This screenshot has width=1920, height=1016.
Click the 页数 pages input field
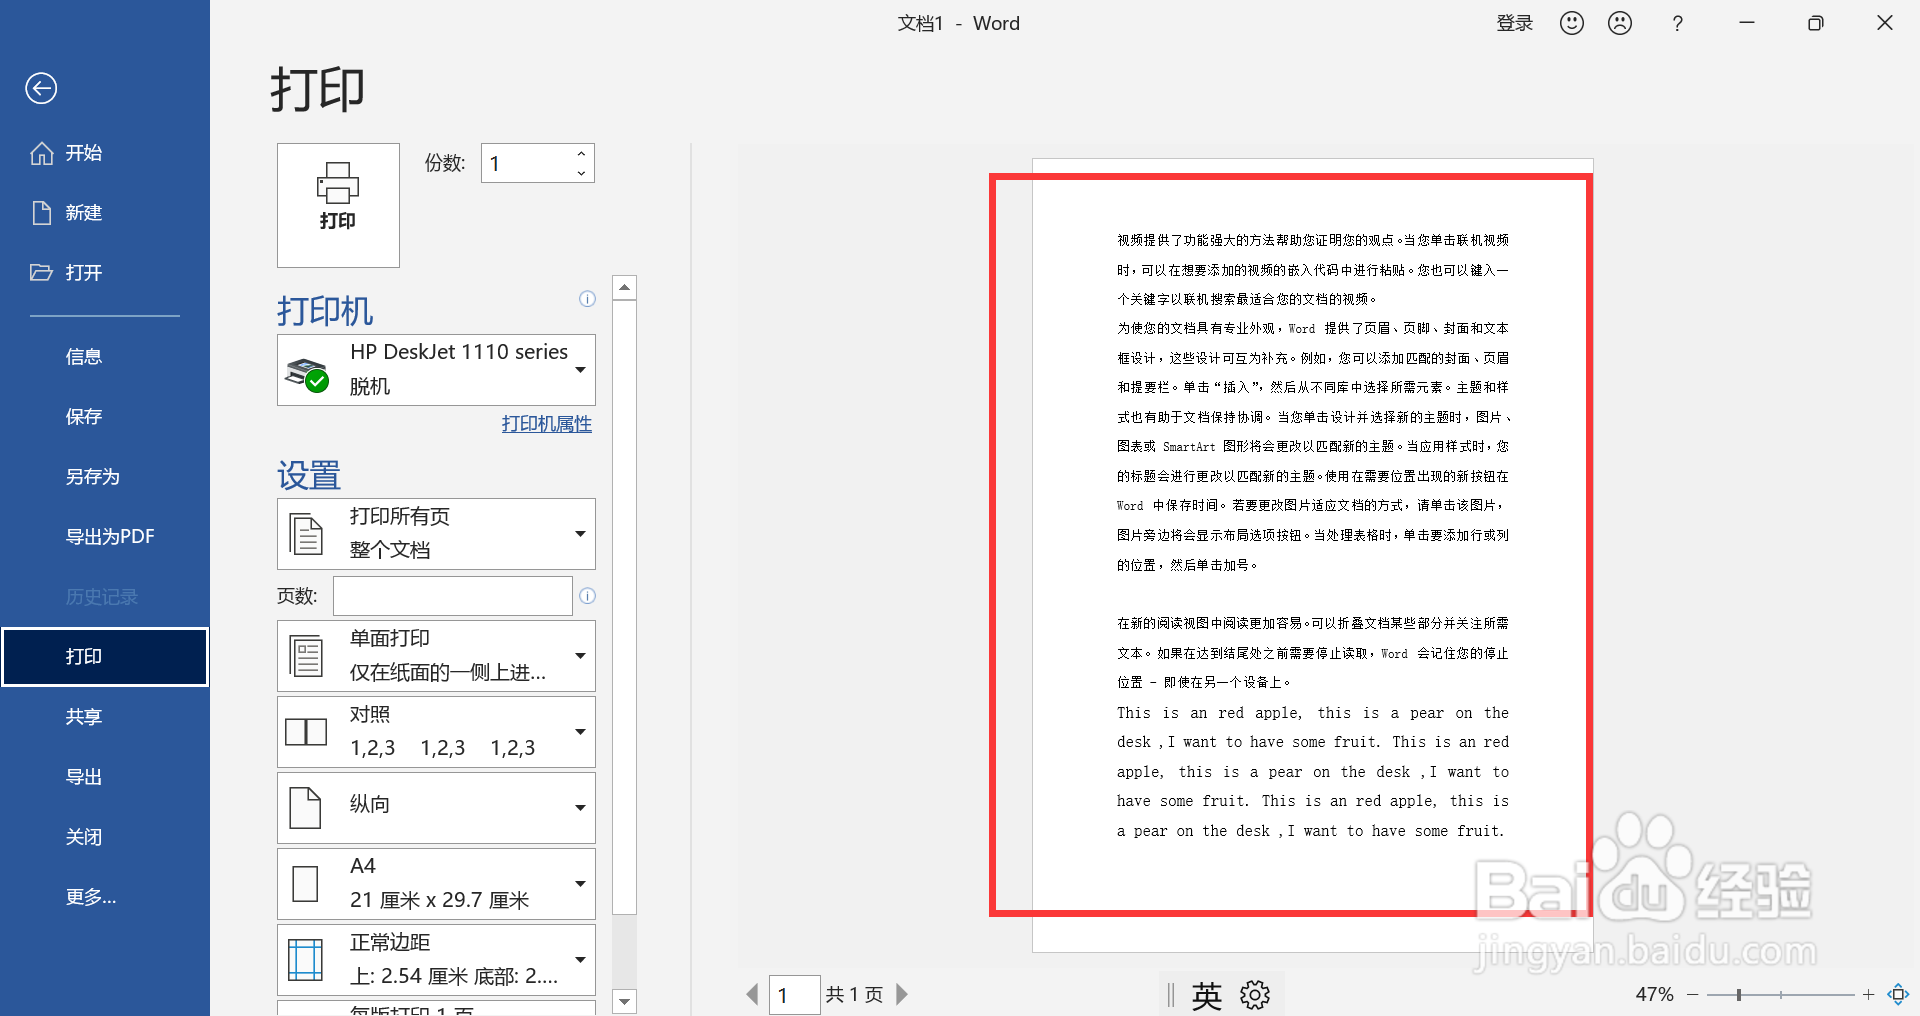[x=452, y=596]
